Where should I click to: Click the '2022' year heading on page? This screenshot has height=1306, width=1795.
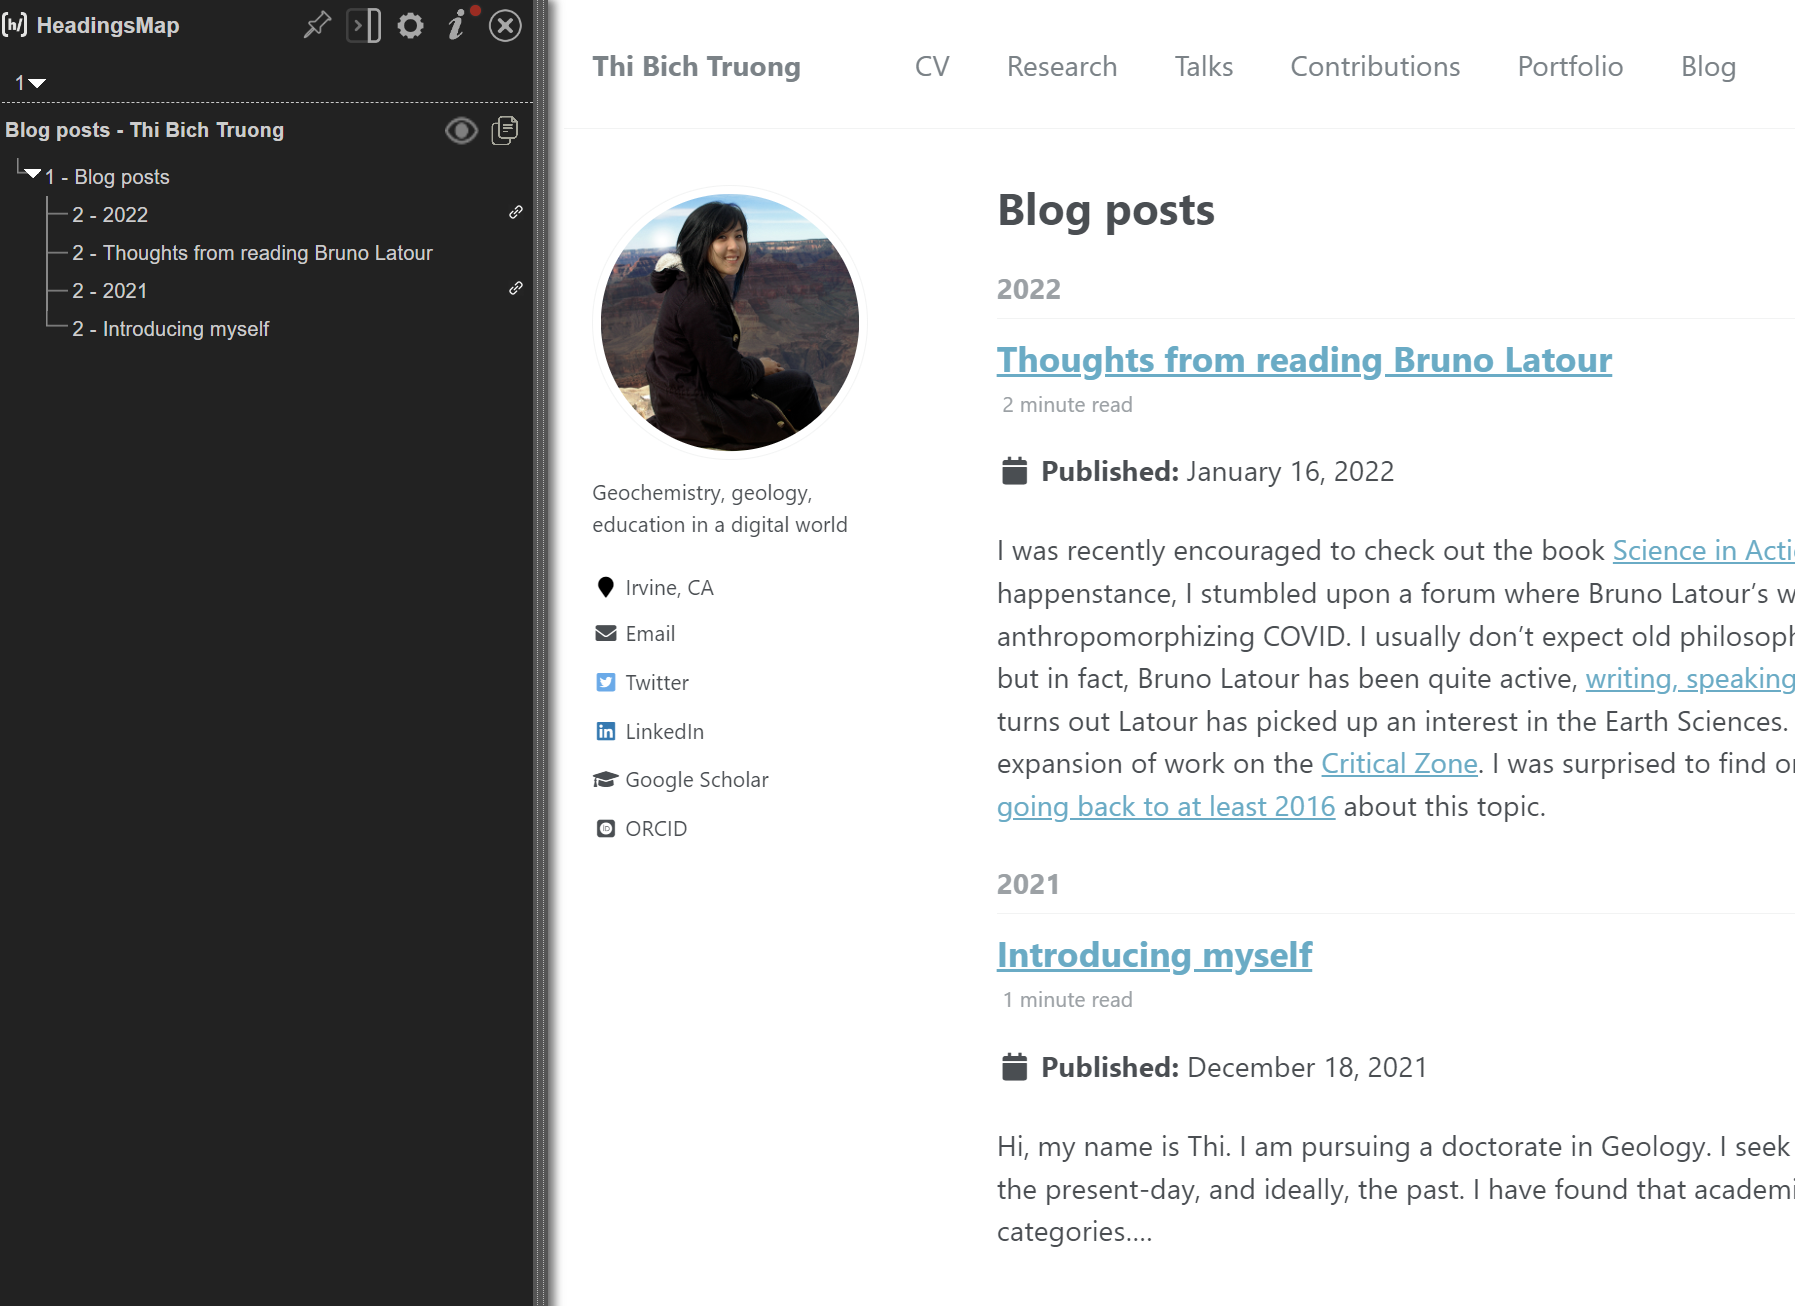pyautogui.click(x=1028, y=289)
